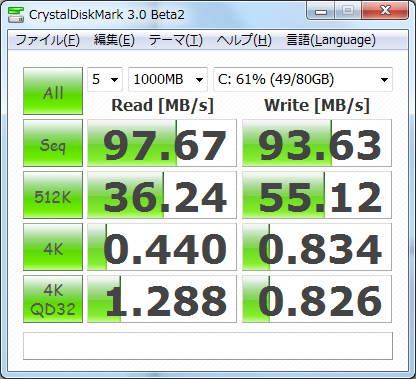Open the 言語(Language) menu
Image resolution: width=416 pixels, height=379 pixels.
(331, 40)
